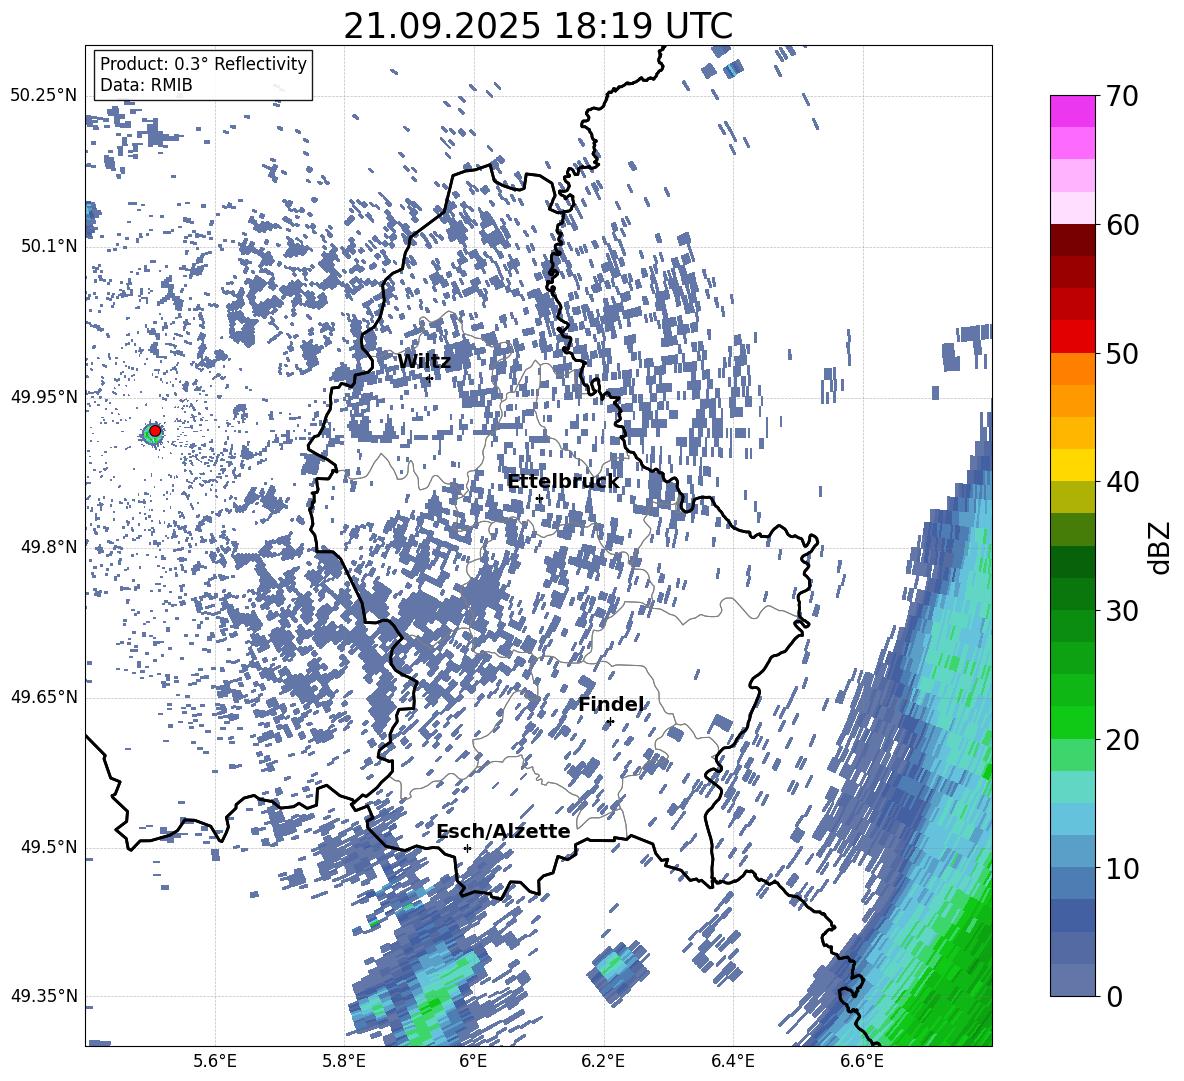Click the 10 tick on the colorbar
Image resolution: width=1184 pixels, height=1081 pixels.
coord(1121,868)
